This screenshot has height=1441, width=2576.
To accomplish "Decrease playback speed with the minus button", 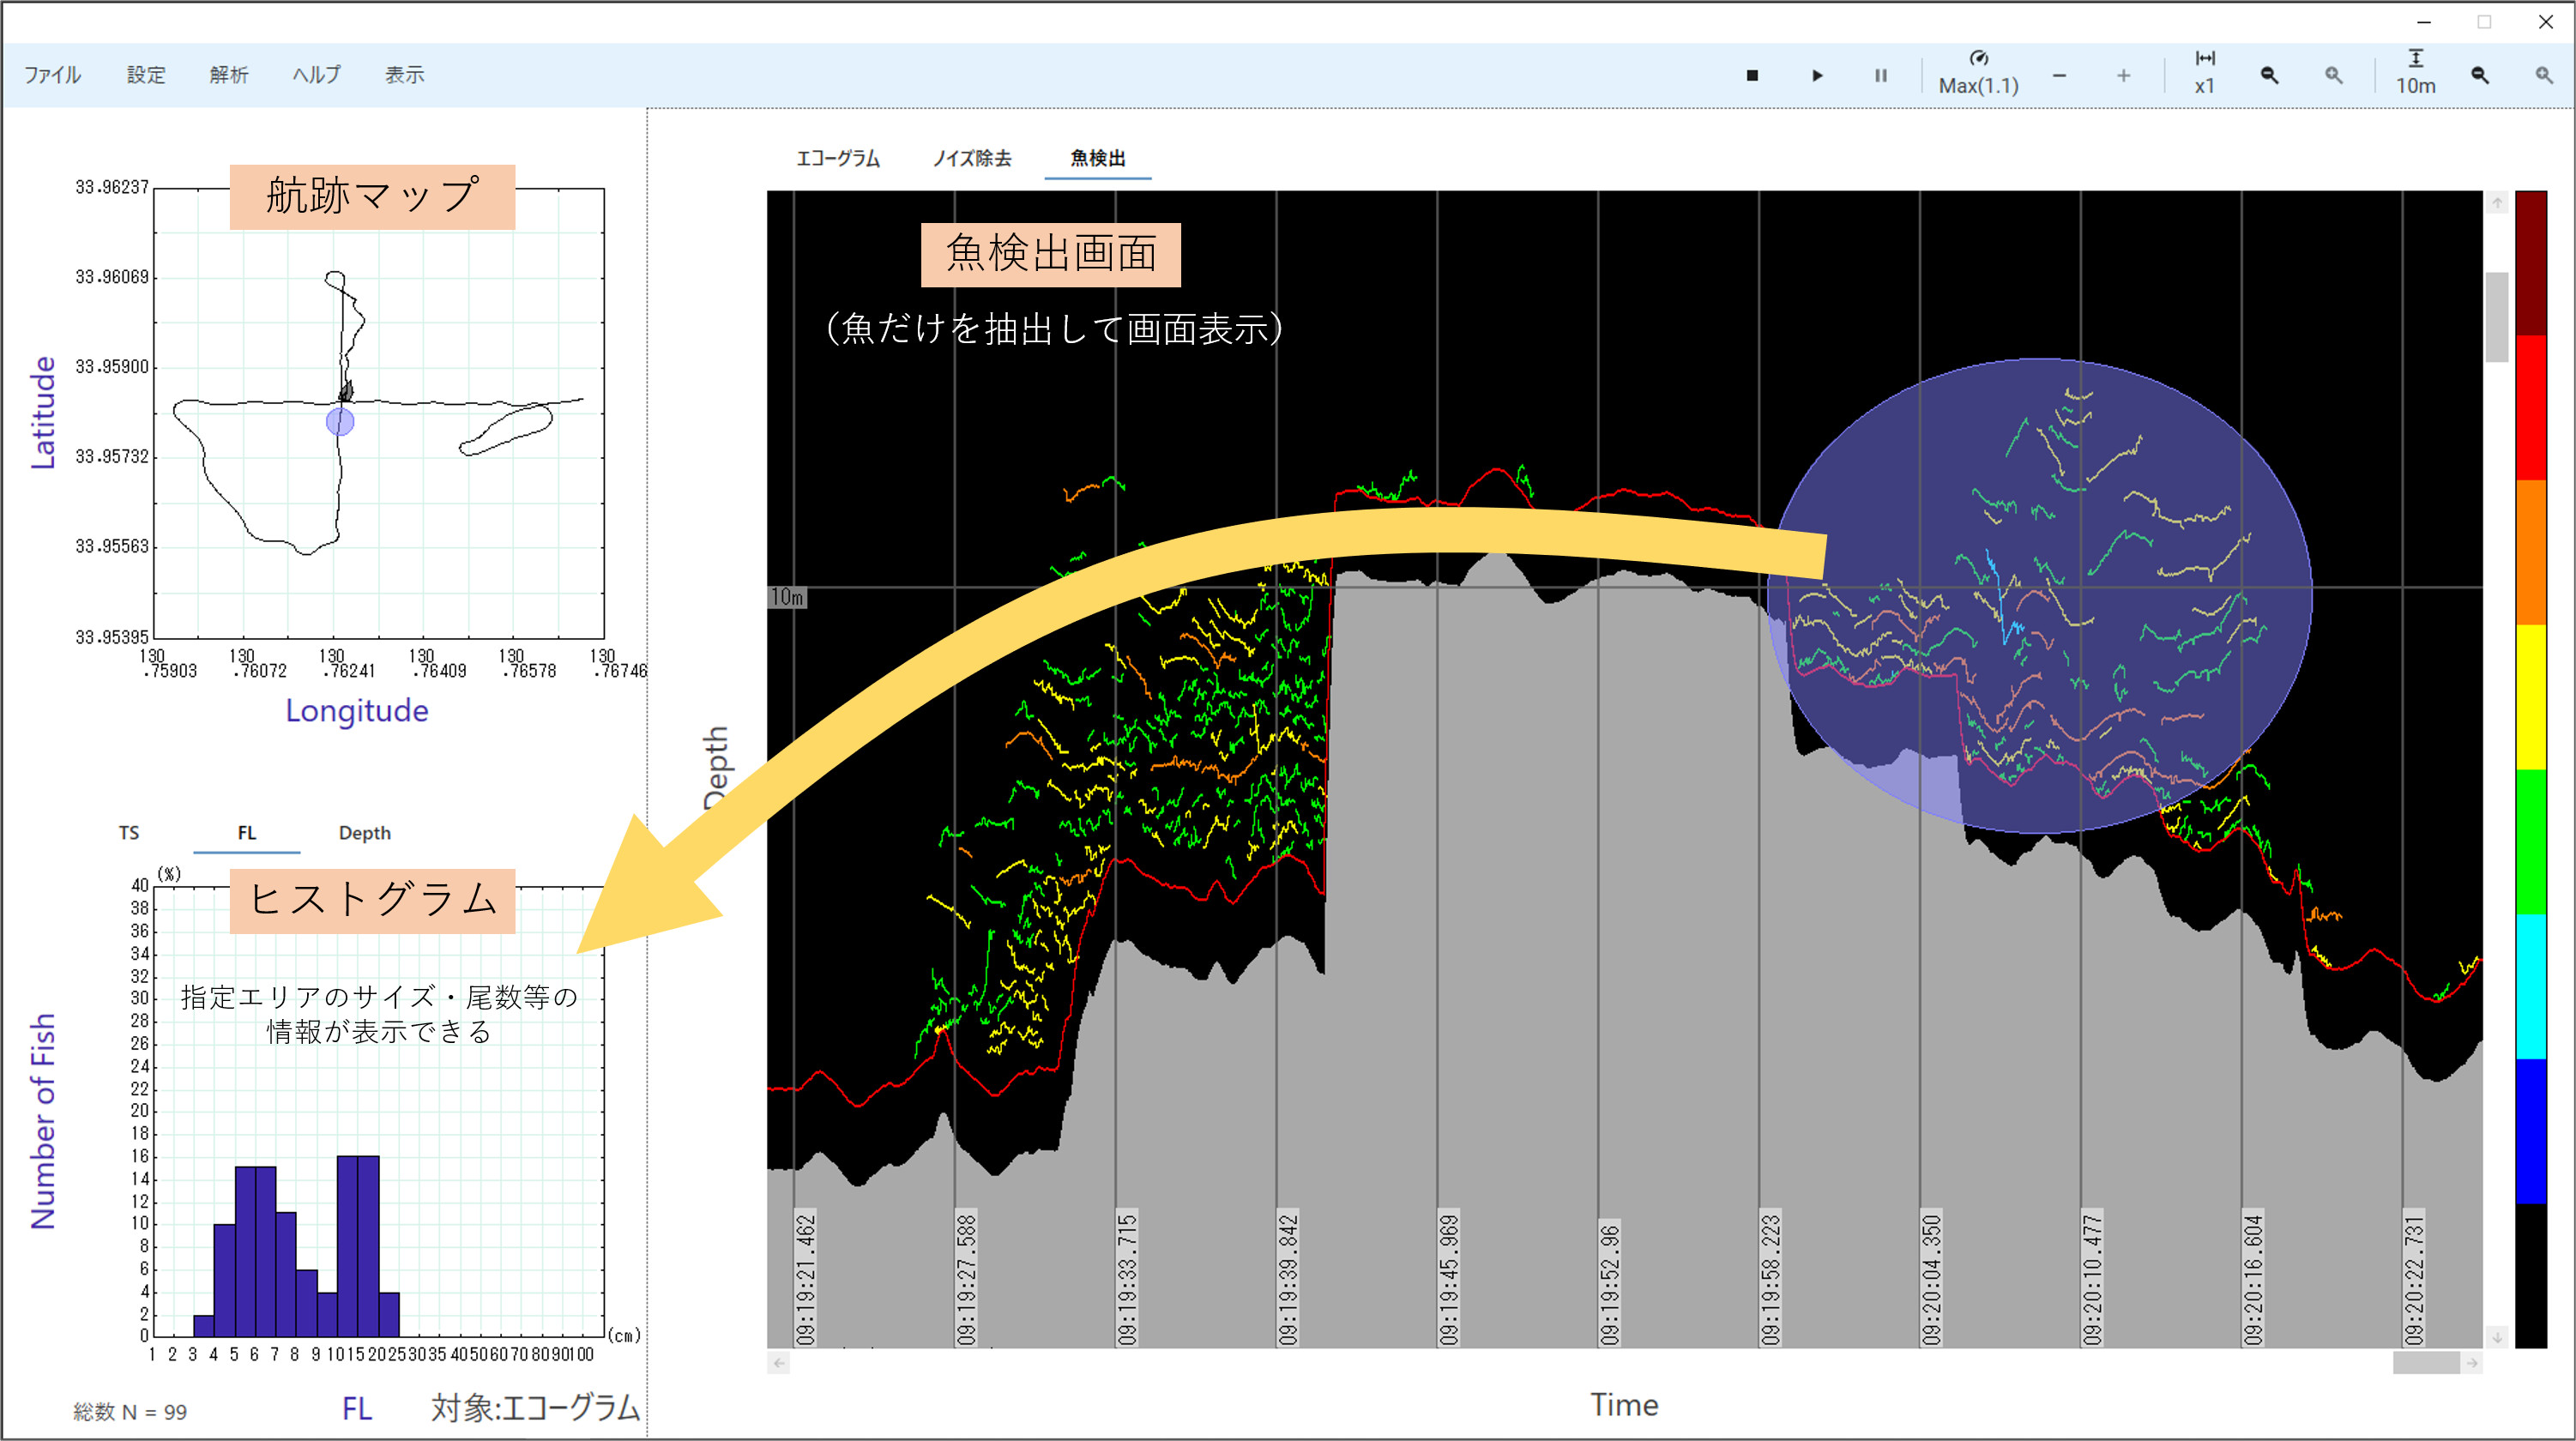I will click(2059, 76).
